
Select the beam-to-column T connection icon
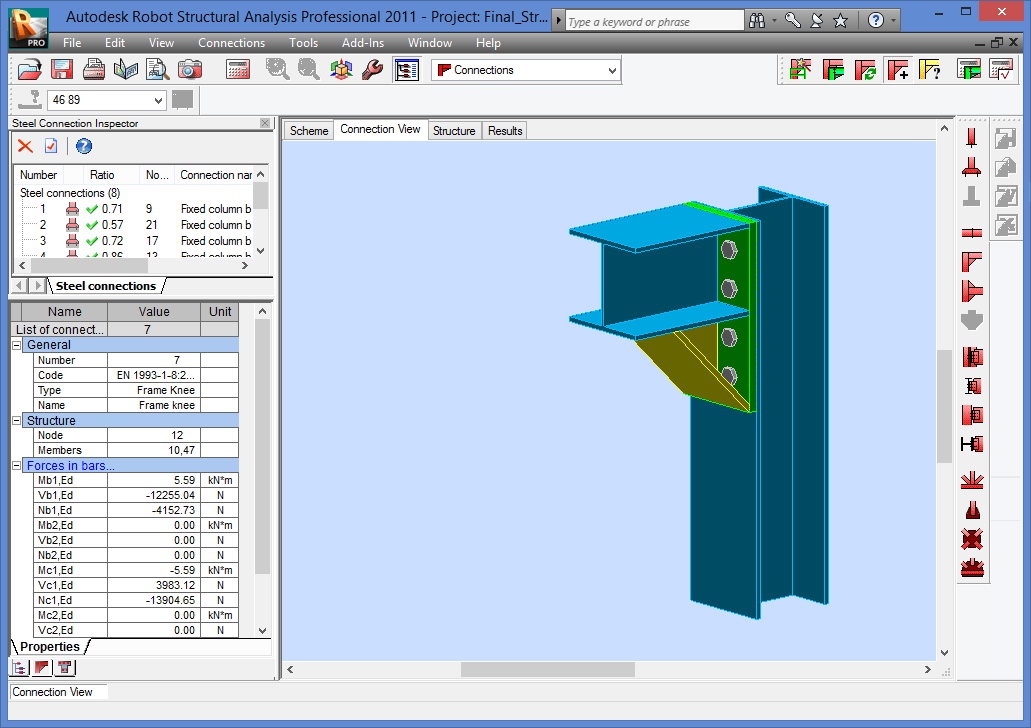(972, 291)
